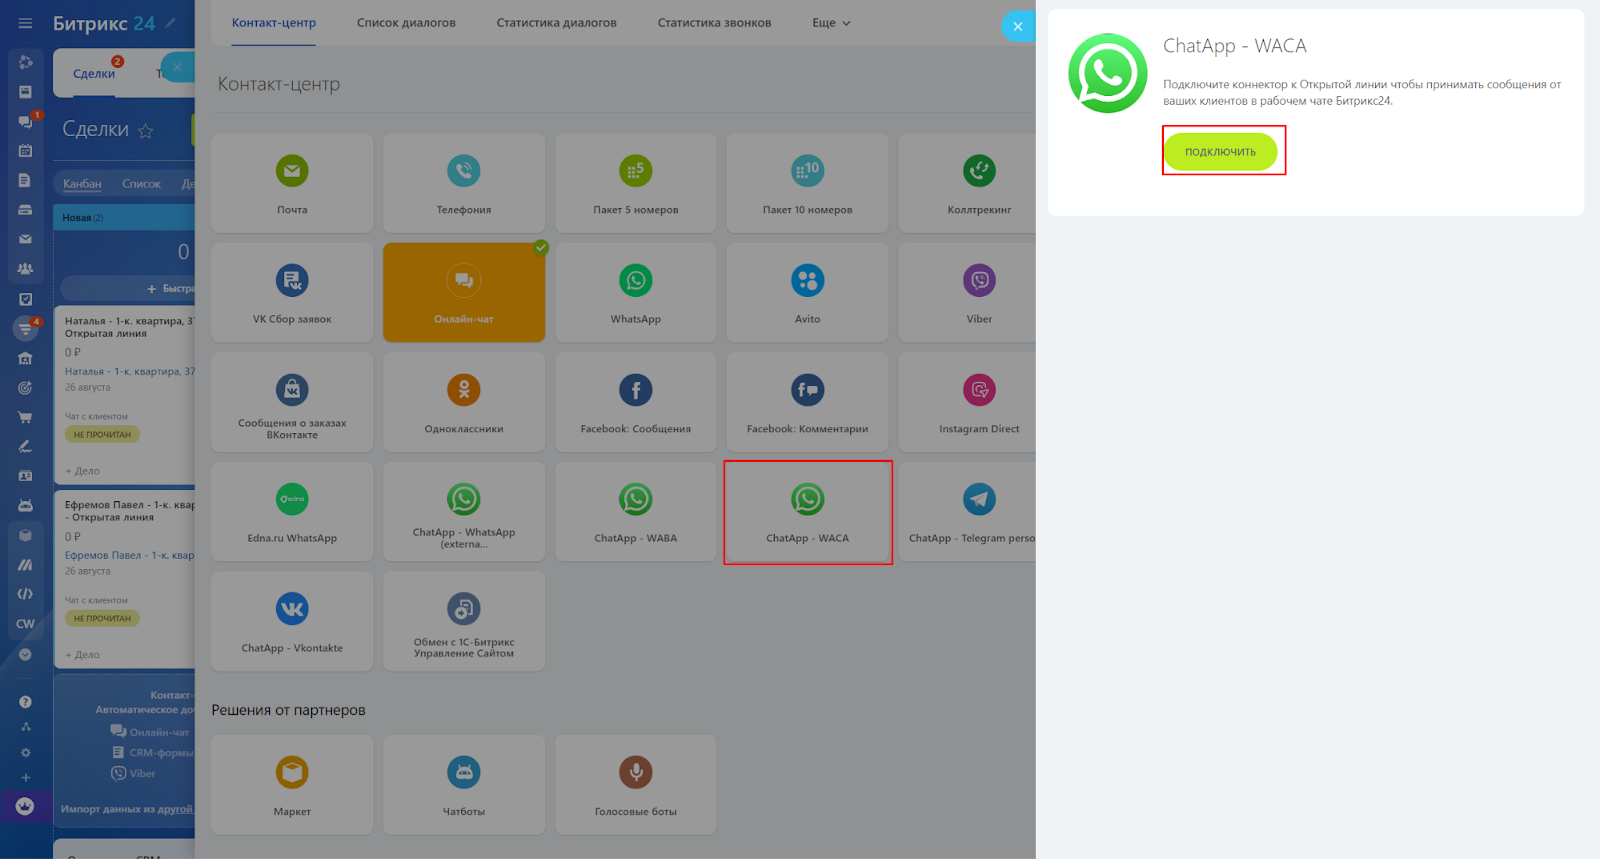This screenshot has width=1600, height=859.
Task: Click the green Подключить button
Action: (x=1220, y=152)
